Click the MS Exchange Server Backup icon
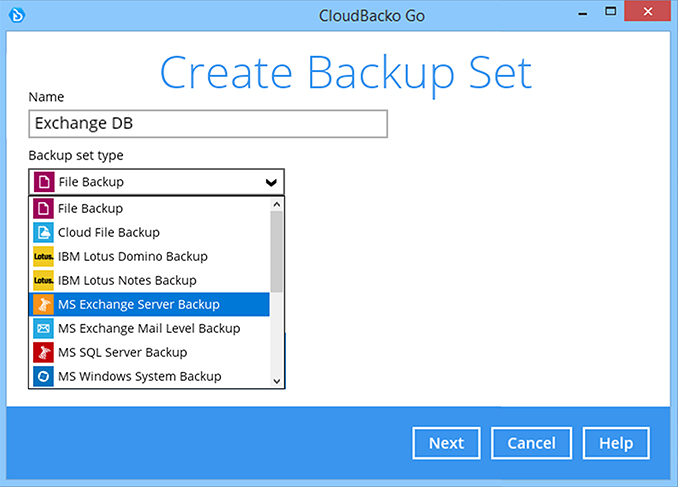Image resolution: width=678 pixels, height=487 pixels. [x=43, y=304]
